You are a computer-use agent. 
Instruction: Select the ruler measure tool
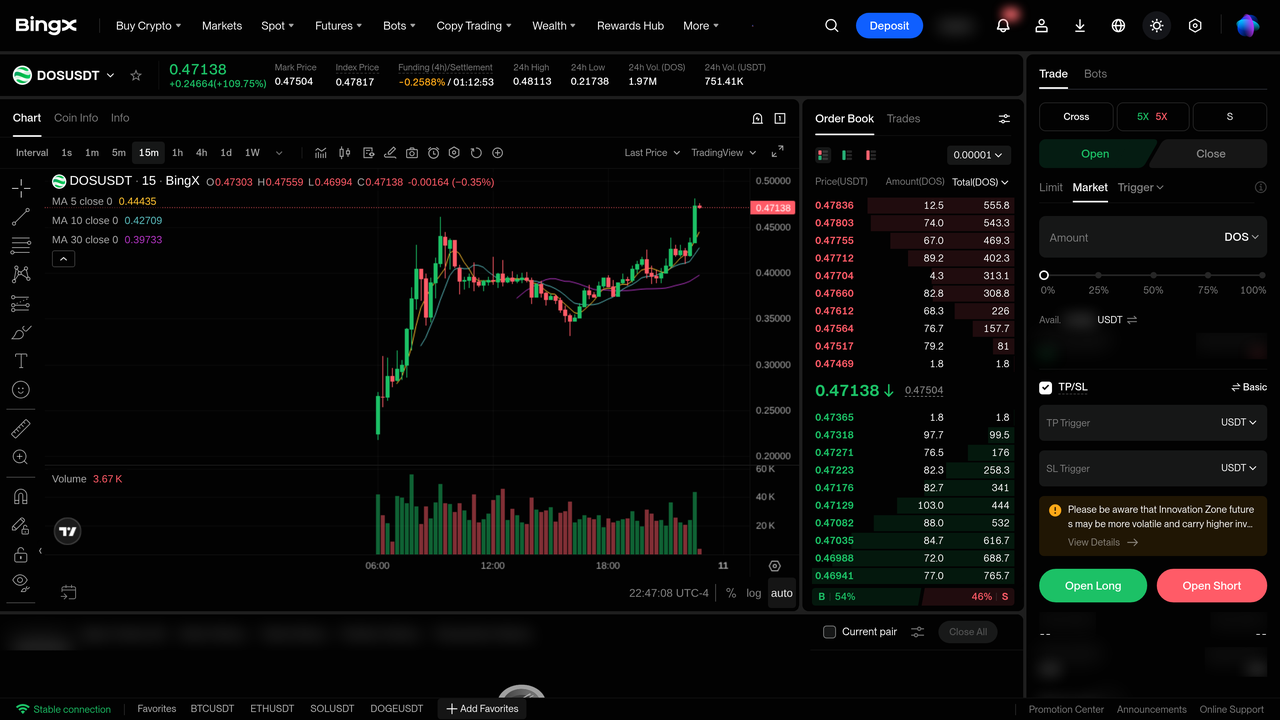(20, 429)
